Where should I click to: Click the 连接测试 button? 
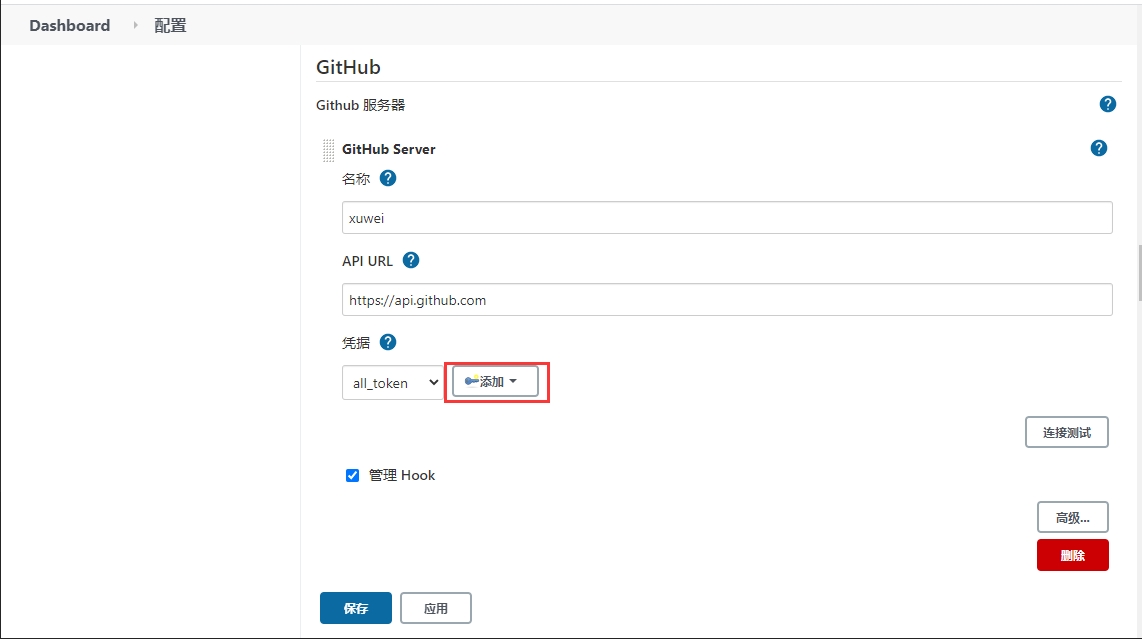tap(1066, 432)
